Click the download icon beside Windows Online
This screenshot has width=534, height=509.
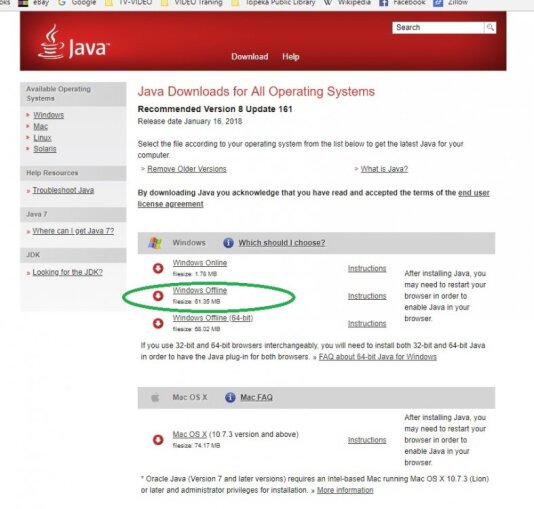pos(158,268)
